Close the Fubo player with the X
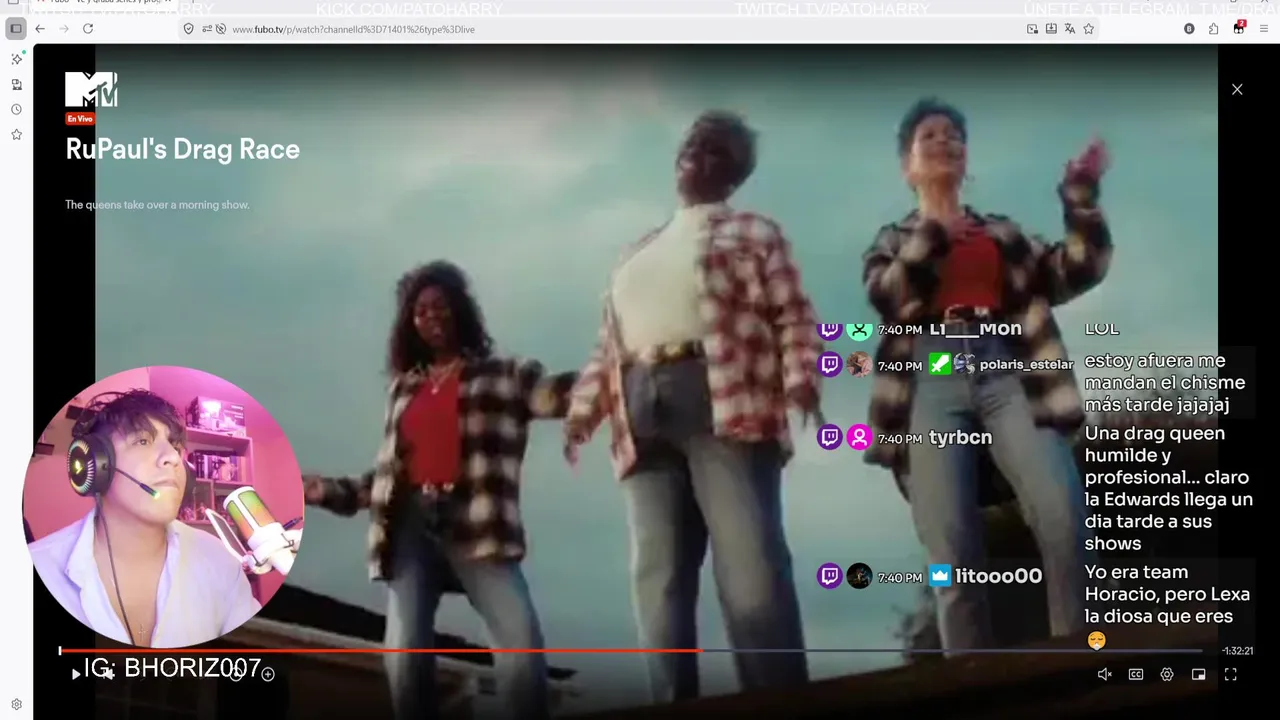 click(x=1237, y=89)
